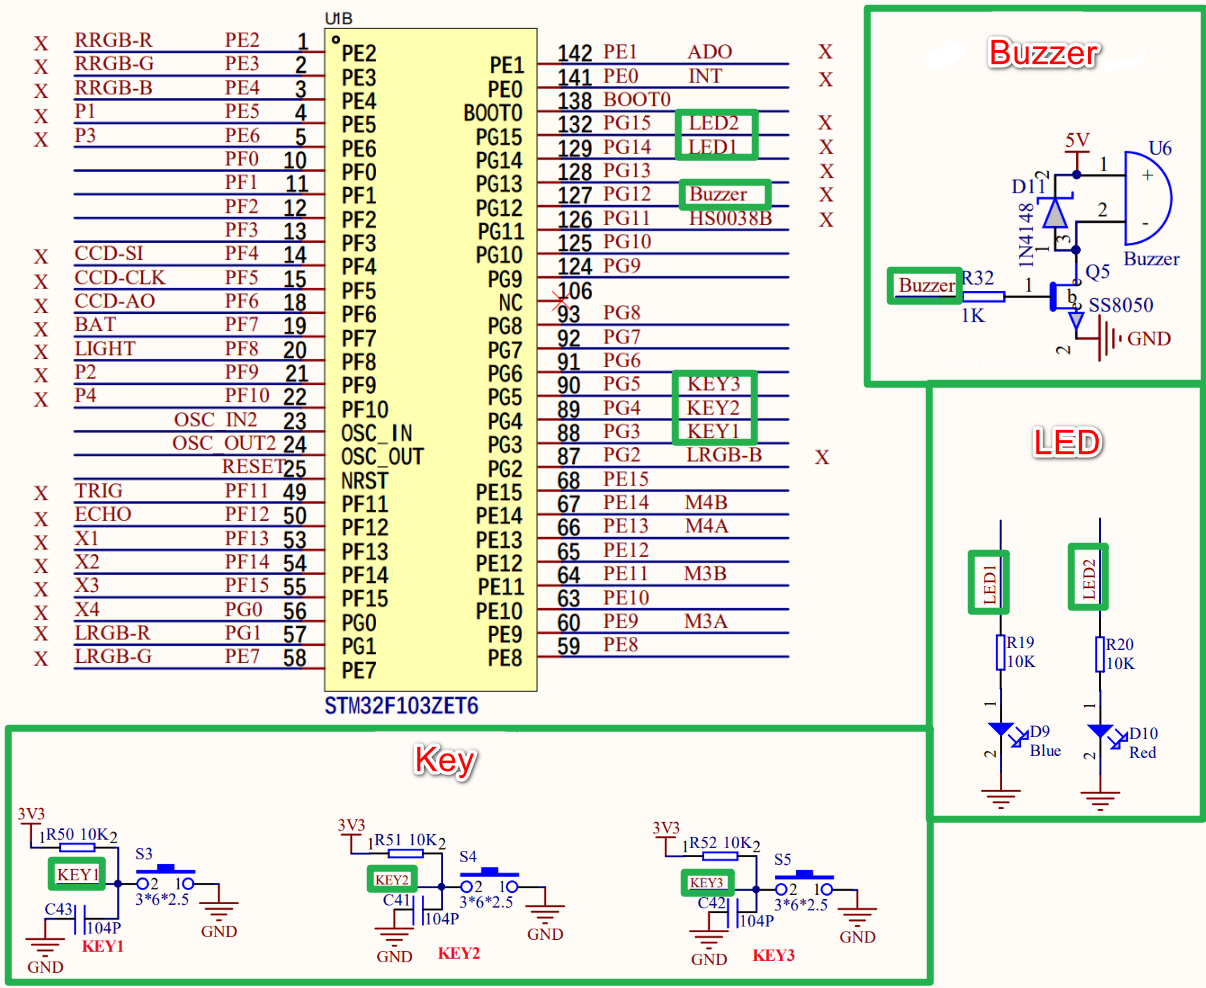The width and height of the screenshot is (1206, 988).
Task: Click the INT net label beside PE0
Action: pyautogui.click(x=705, y=75)
